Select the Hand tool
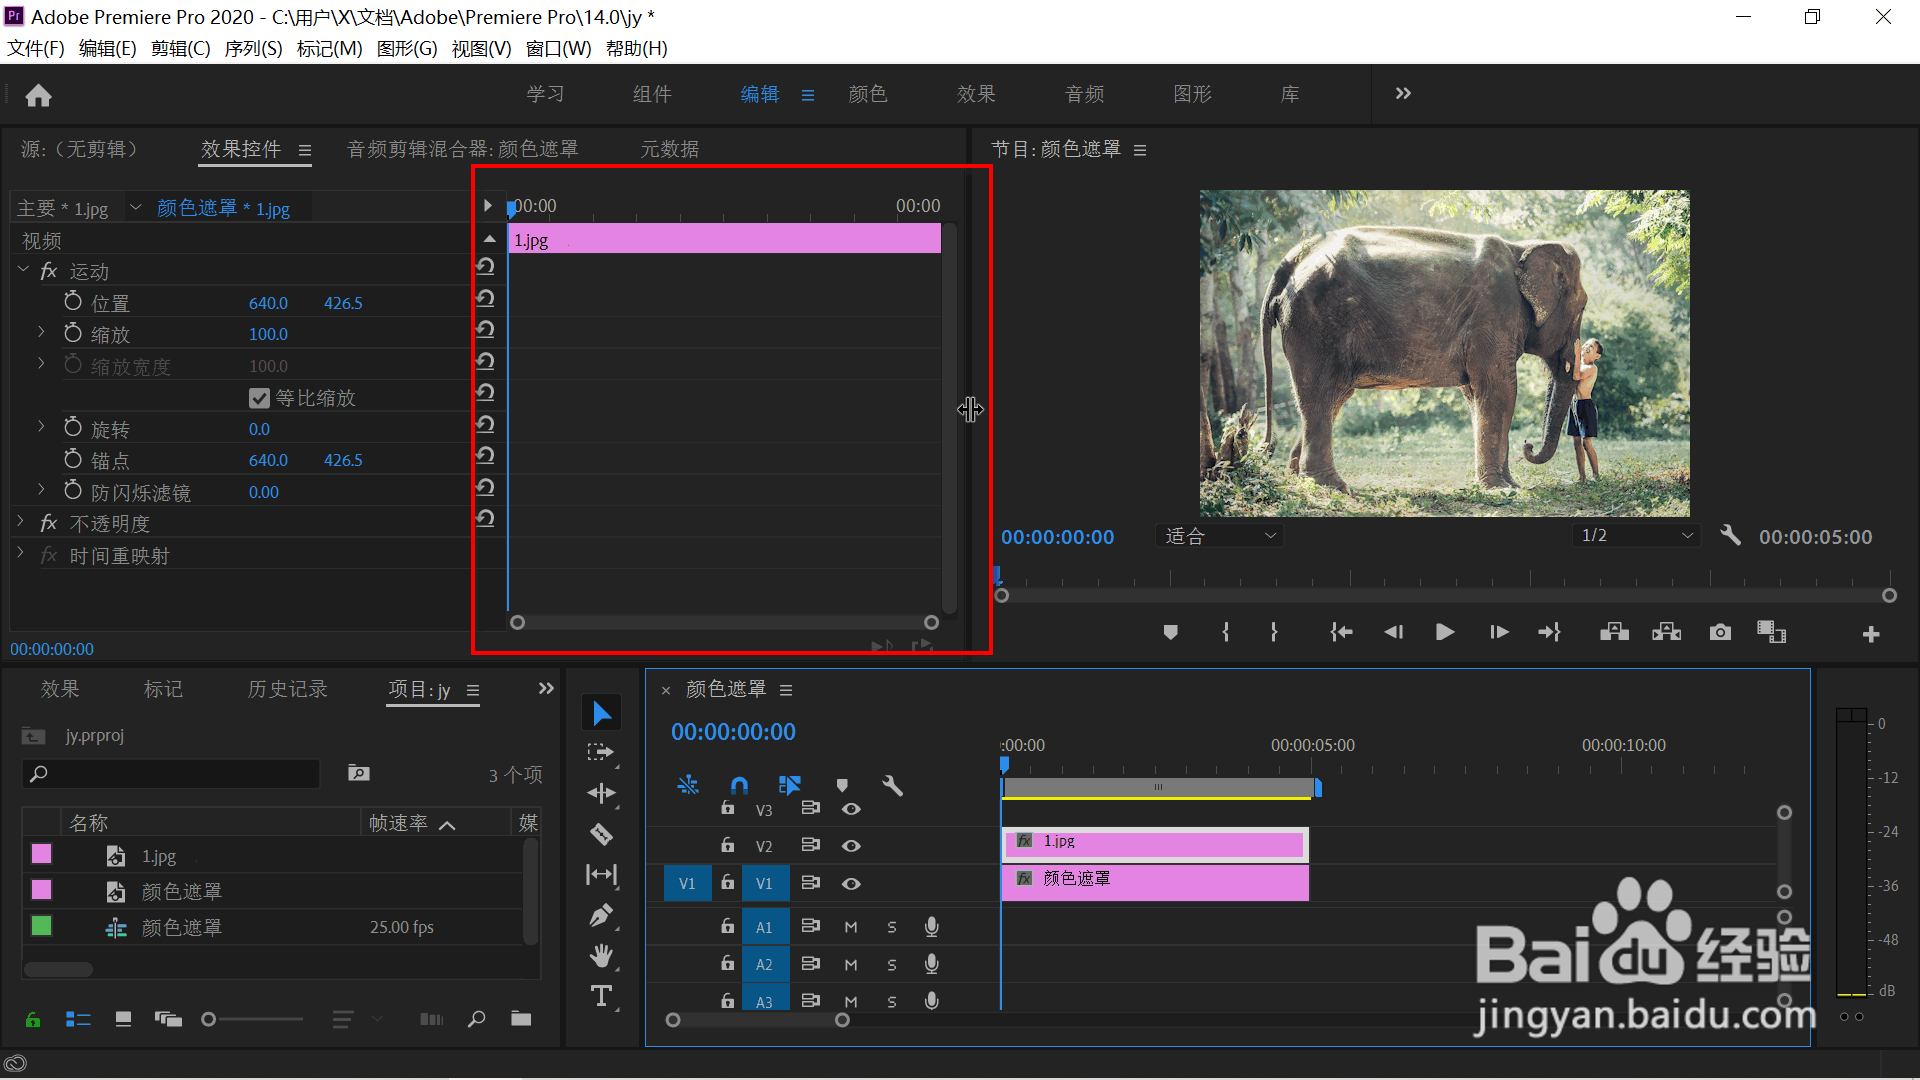 [x=601, y=956]
